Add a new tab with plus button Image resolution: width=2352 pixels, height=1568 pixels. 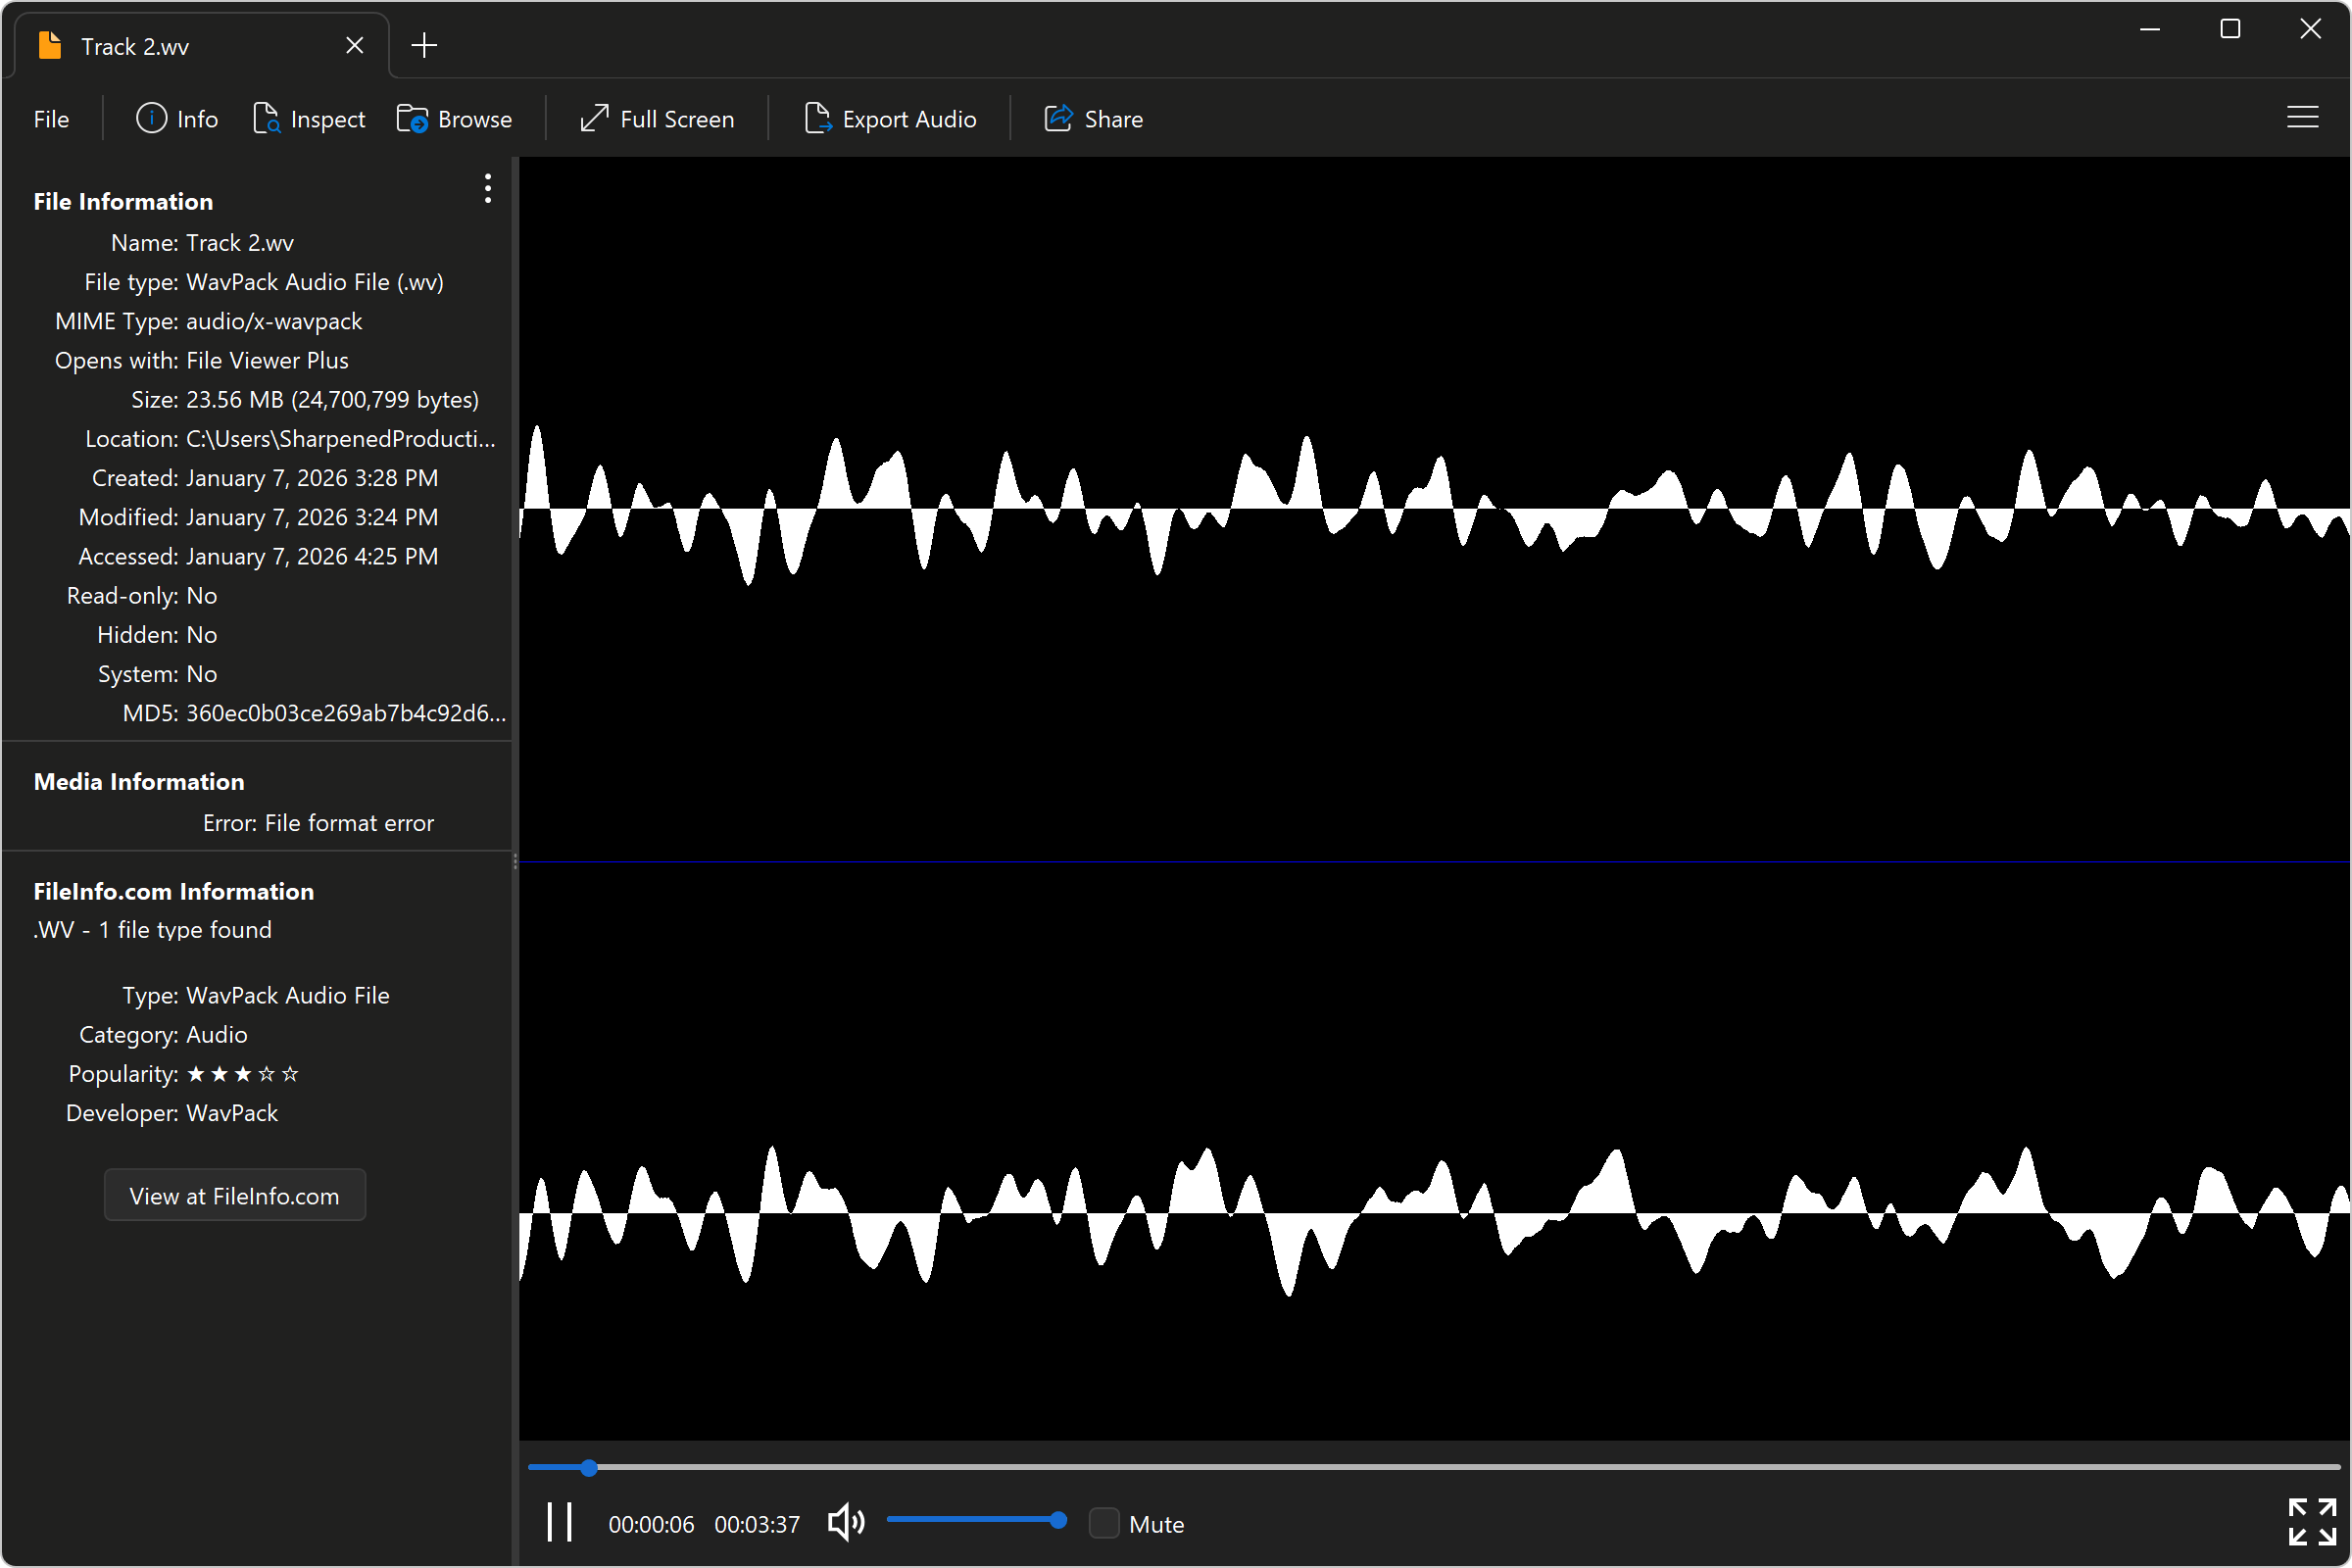click(424, 45)
